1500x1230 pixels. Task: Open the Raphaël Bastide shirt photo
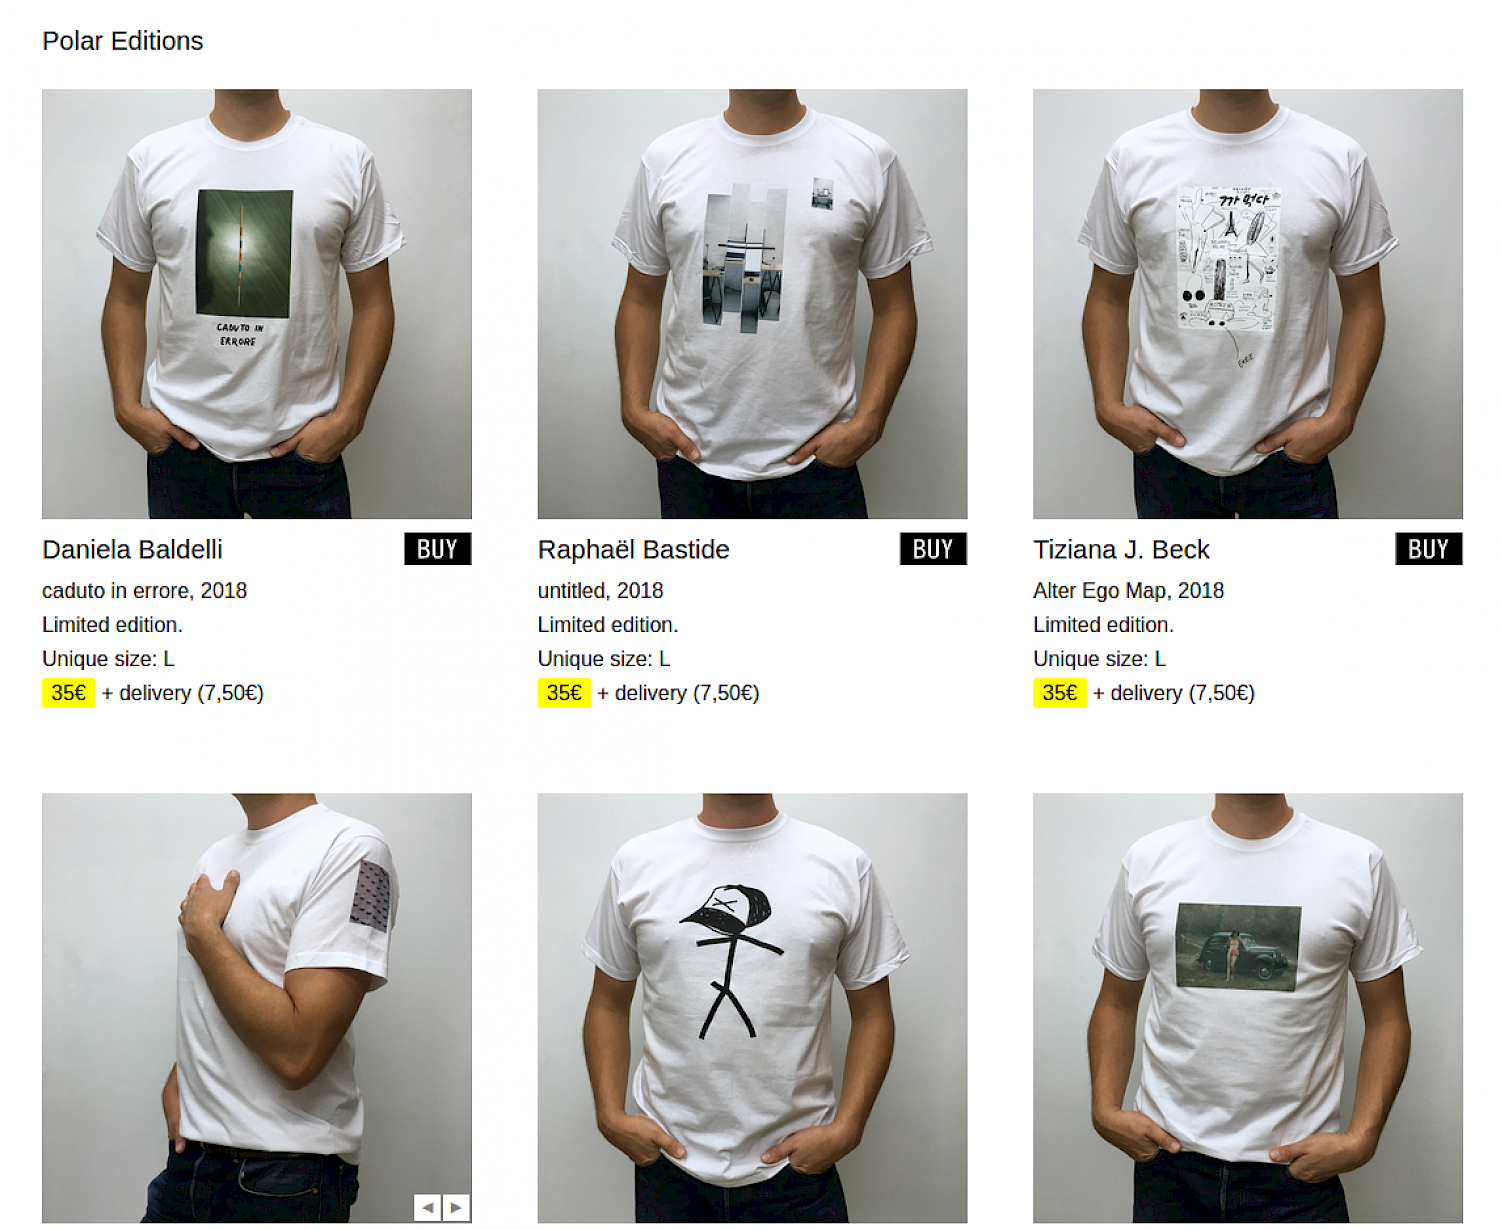pos(753,304)
